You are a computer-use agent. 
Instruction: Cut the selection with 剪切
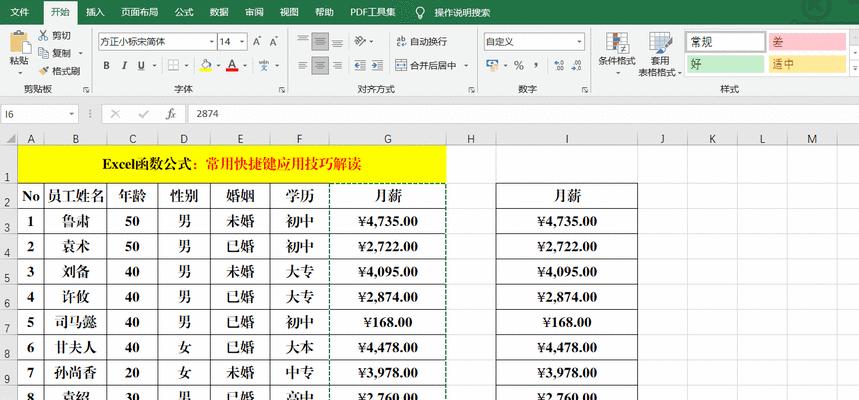coord(55,36)
